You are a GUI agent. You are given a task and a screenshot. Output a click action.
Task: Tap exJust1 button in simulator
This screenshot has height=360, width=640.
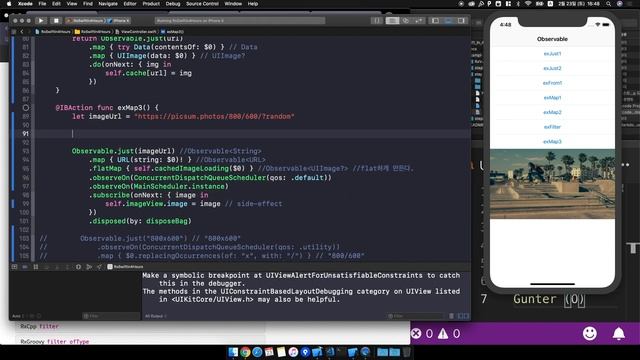click(x=552, y=53)
